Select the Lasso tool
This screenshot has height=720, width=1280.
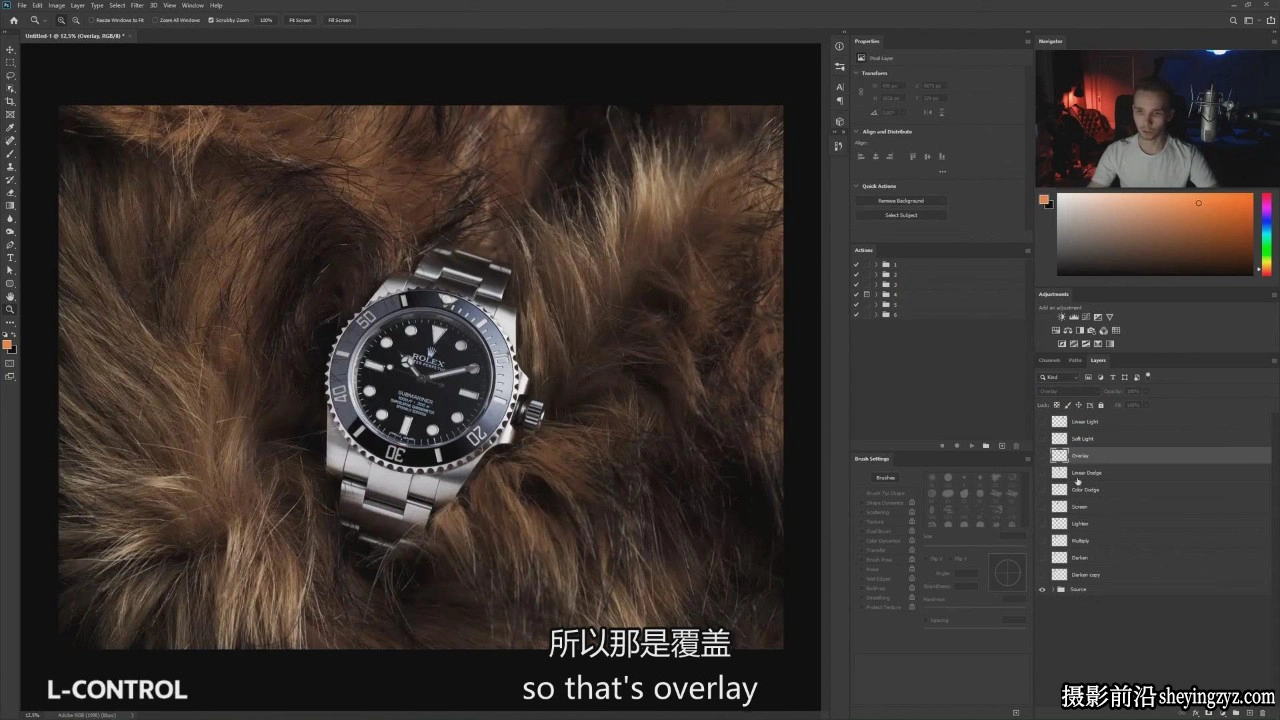tap(10, 75)
